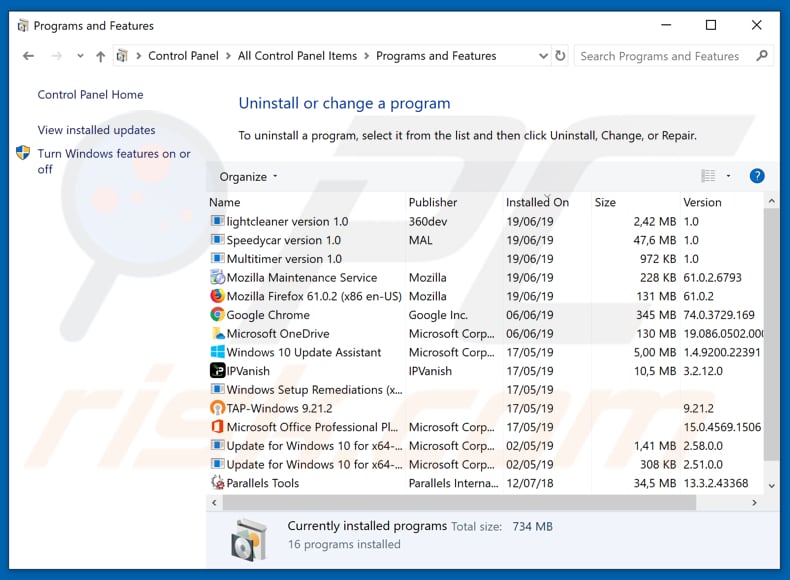This screenshot has height=580, width=790.
Task: Click the vertical scrollbar down arrow
Action: pyautogui.click(x=771, y=486)
